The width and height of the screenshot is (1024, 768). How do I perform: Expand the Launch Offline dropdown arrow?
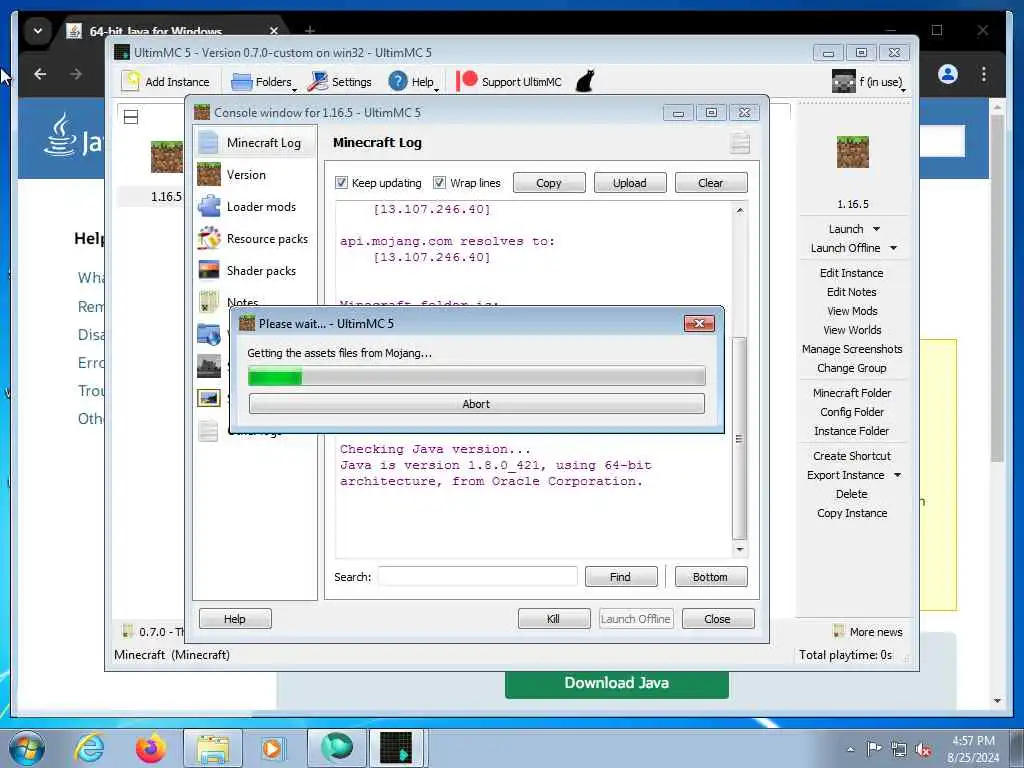893,248
